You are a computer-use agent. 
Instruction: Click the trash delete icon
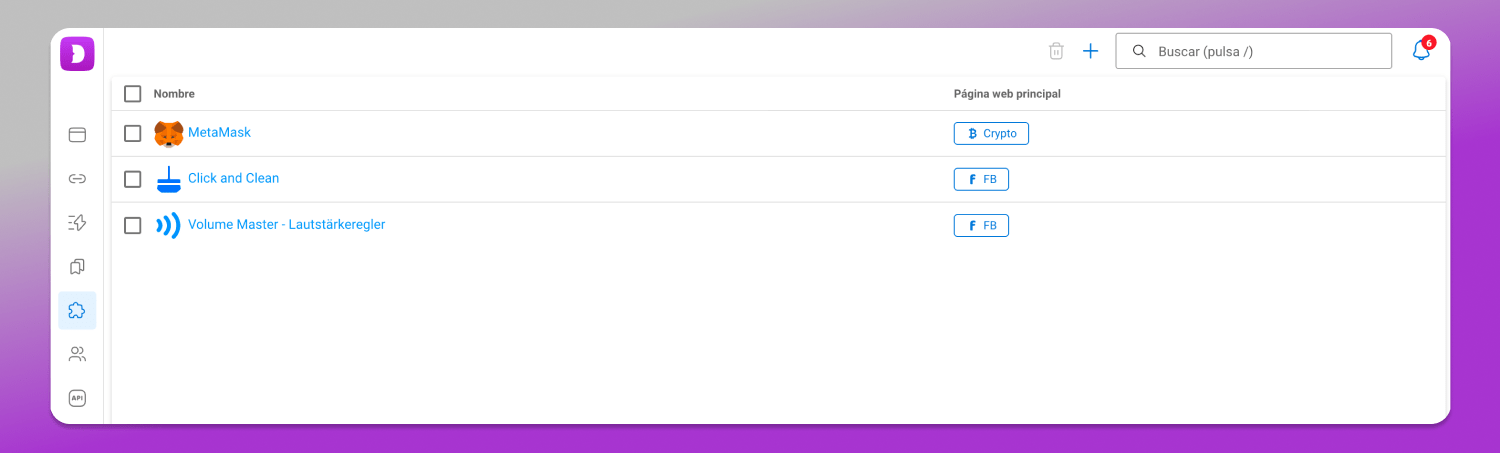(1056, 51)
